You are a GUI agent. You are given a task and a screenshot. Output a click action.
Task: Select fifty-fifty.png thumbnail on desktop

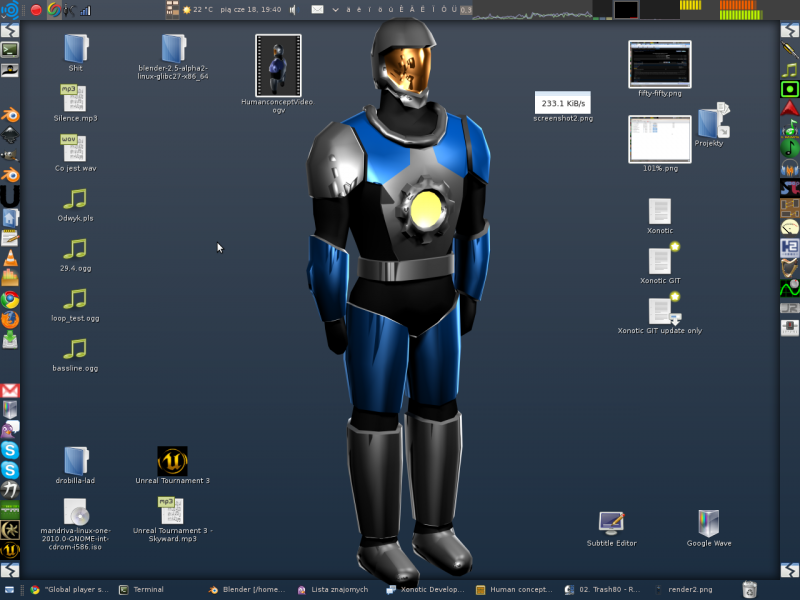(660, 68)
